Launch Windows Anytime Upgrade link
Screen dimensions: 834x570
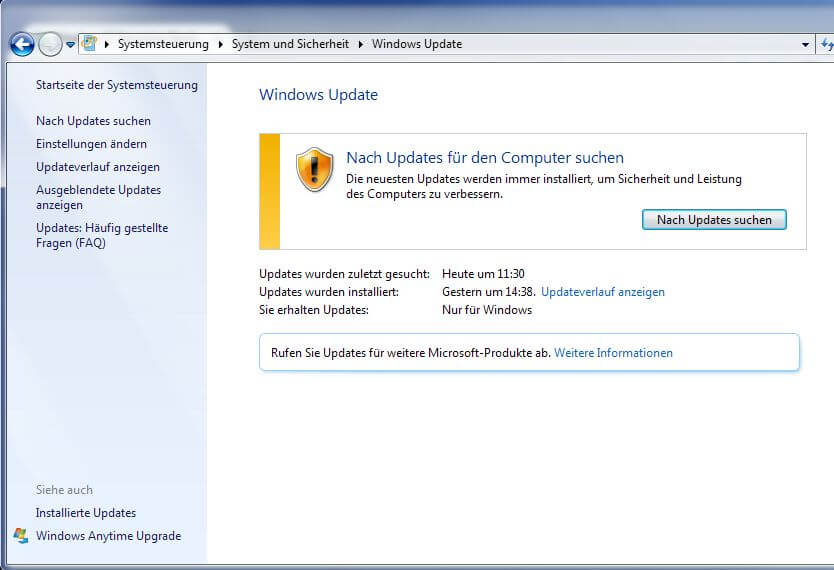point(109,536)
